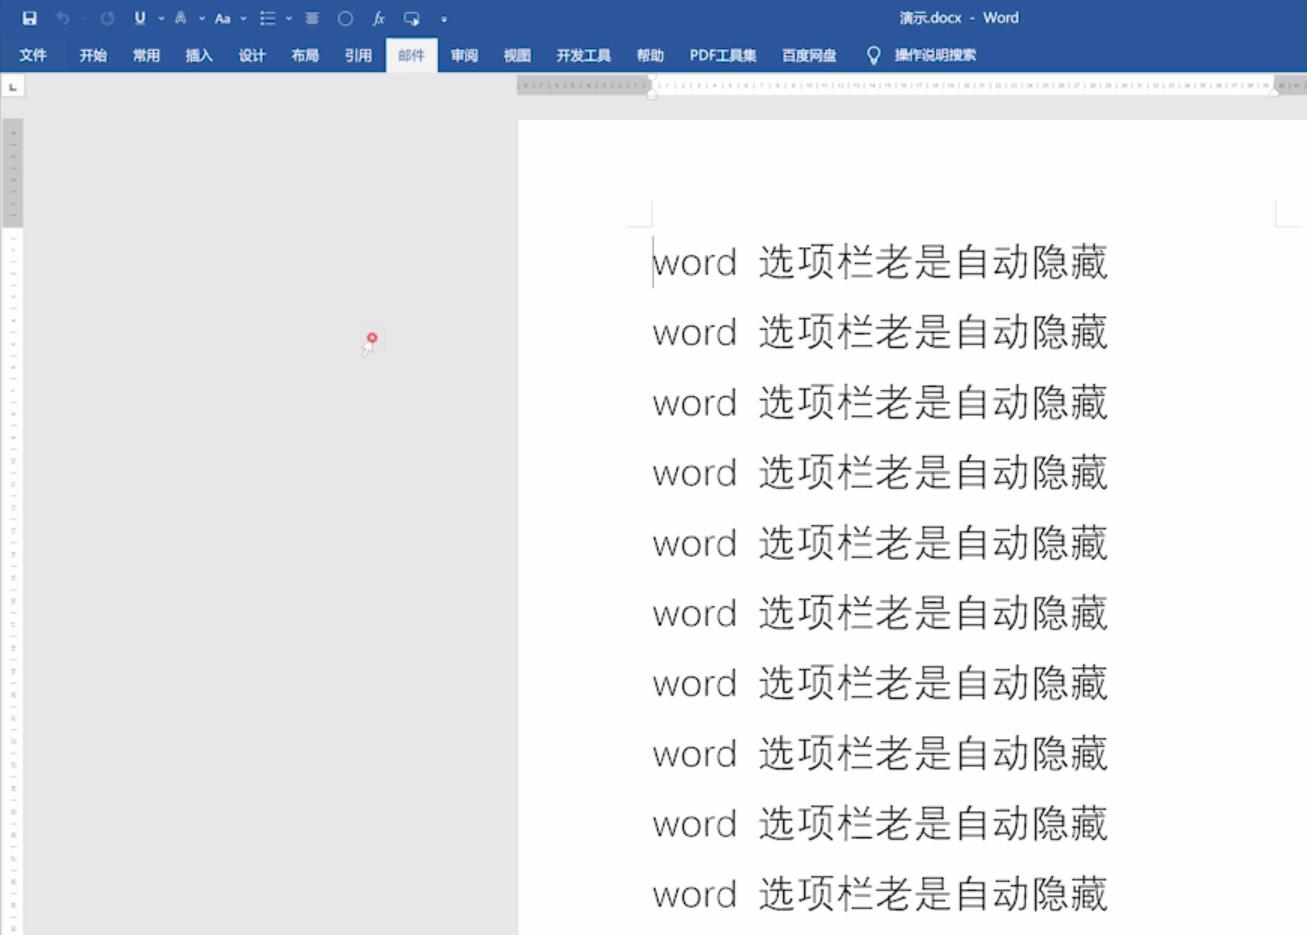
Task: Apply text effects with the outlined A icon
Action: (181, 18)
